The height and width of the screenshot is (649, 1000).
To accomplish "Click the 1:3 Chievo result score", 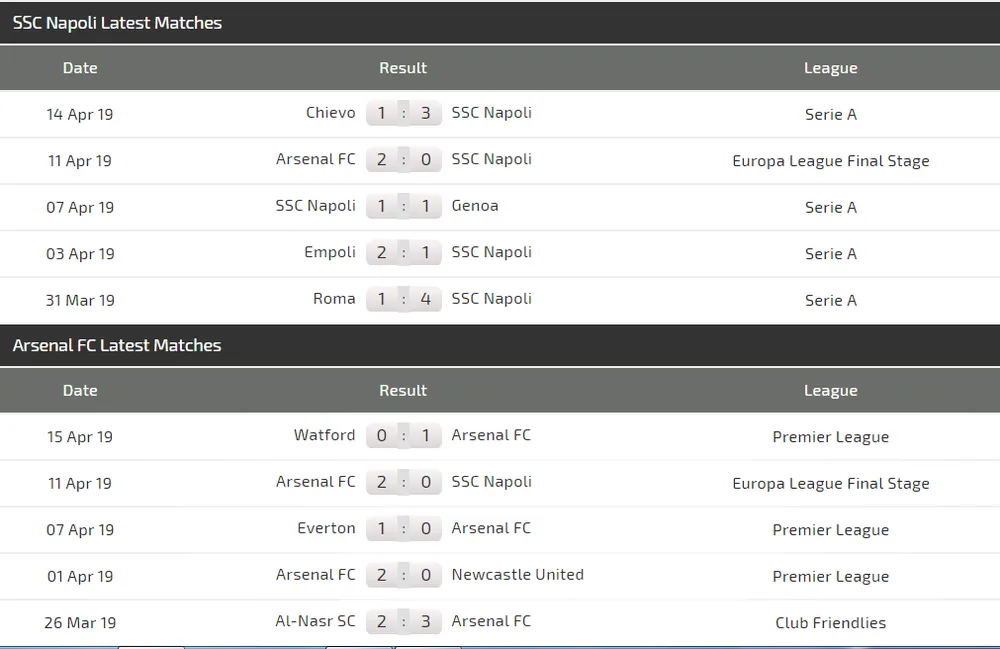I will (x=404, y=113).
